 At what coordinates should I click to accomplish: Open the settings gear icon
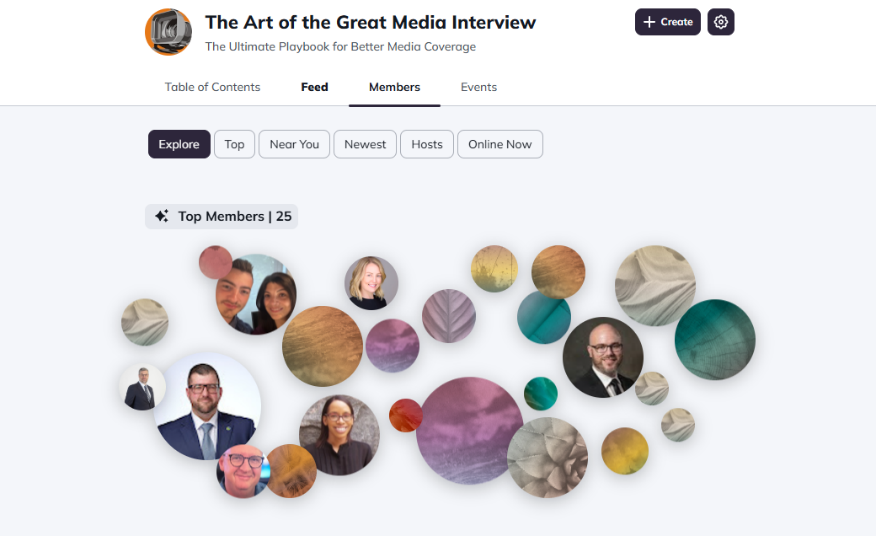tap(721, 22)
